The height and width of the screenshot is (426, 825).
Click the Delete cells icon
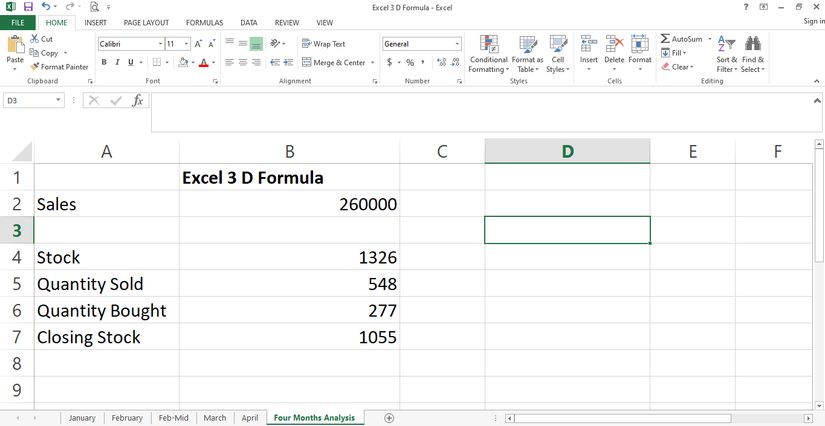614,45
